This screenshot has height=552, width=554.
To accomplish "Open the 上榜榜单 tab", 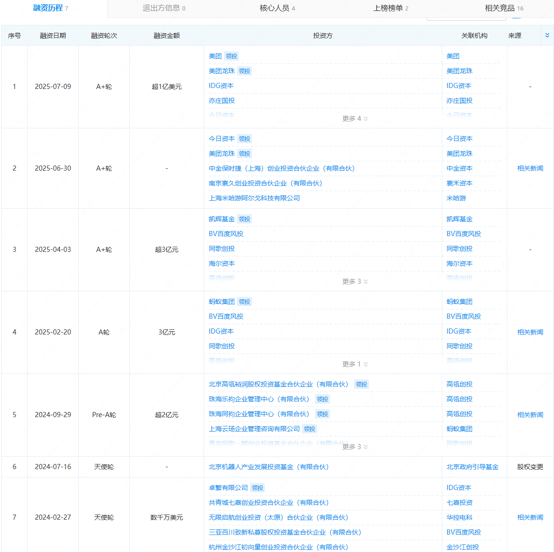I will pyautogui.click(x=391, y=8).
